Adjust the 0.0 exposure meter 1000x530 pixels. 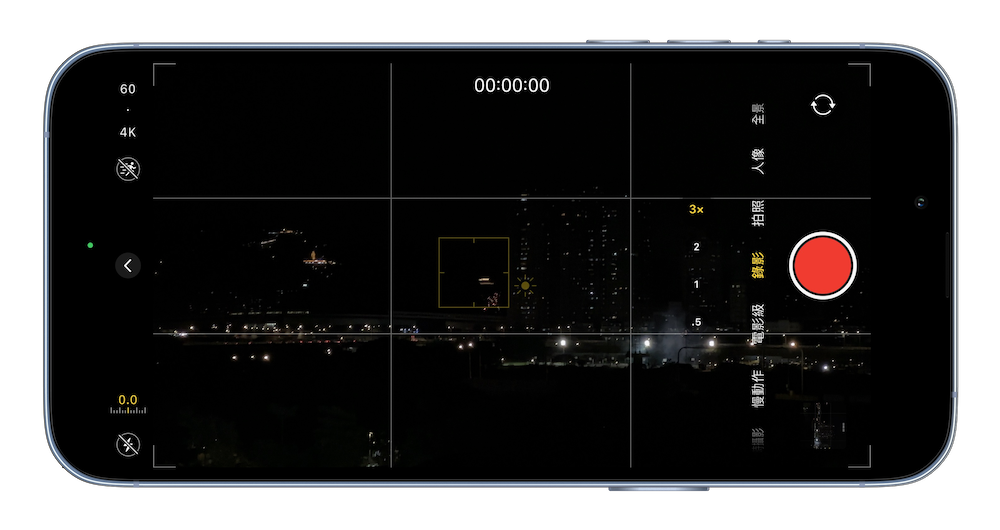pyautogui.click(x=128, y=405)
